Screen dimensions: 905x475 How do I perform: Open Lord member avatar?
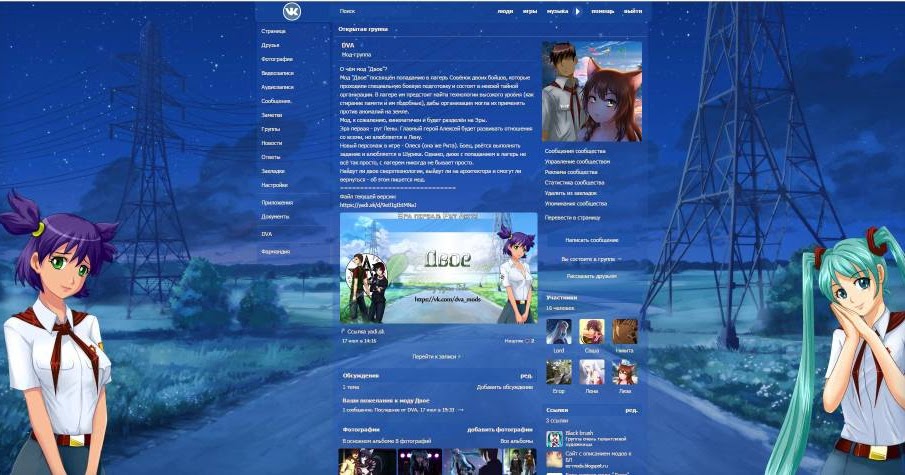click(559, 332)
